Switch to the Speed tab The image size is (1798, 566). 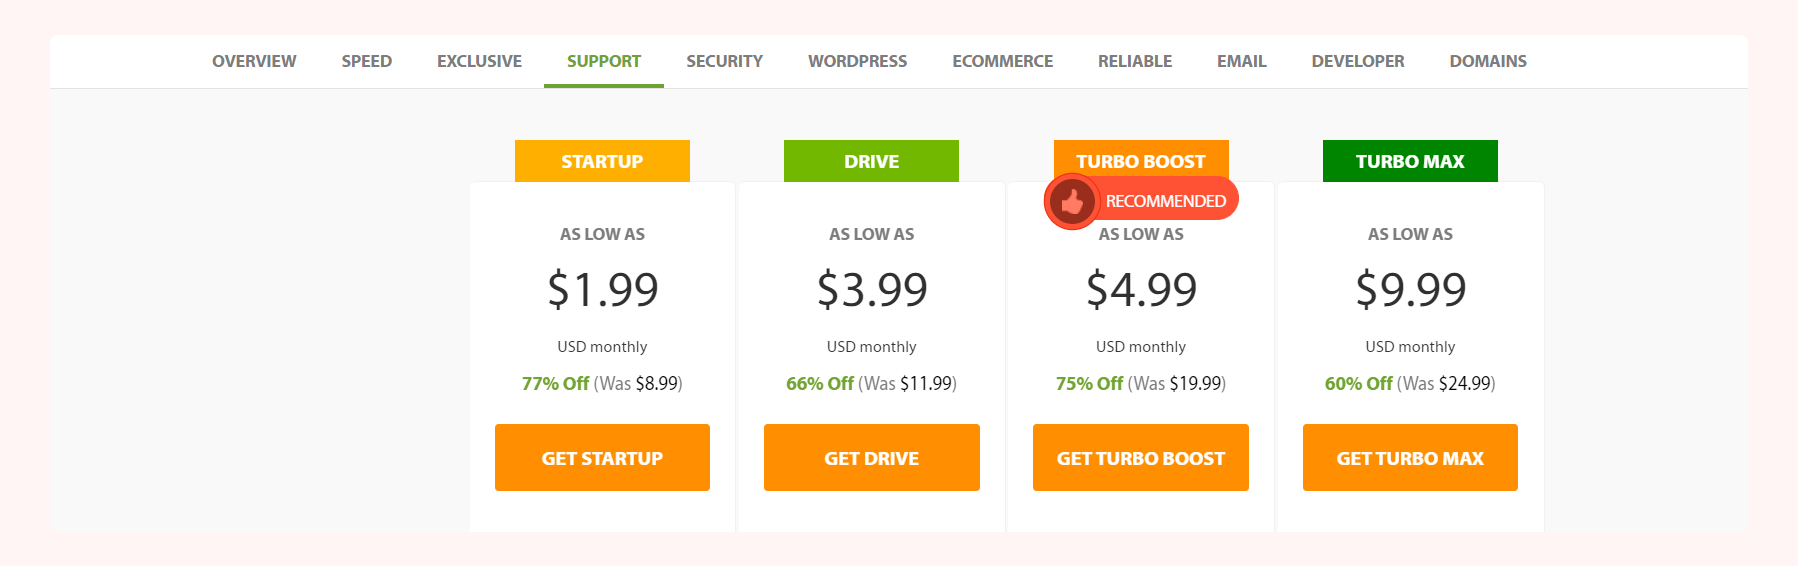pos(367,61)
